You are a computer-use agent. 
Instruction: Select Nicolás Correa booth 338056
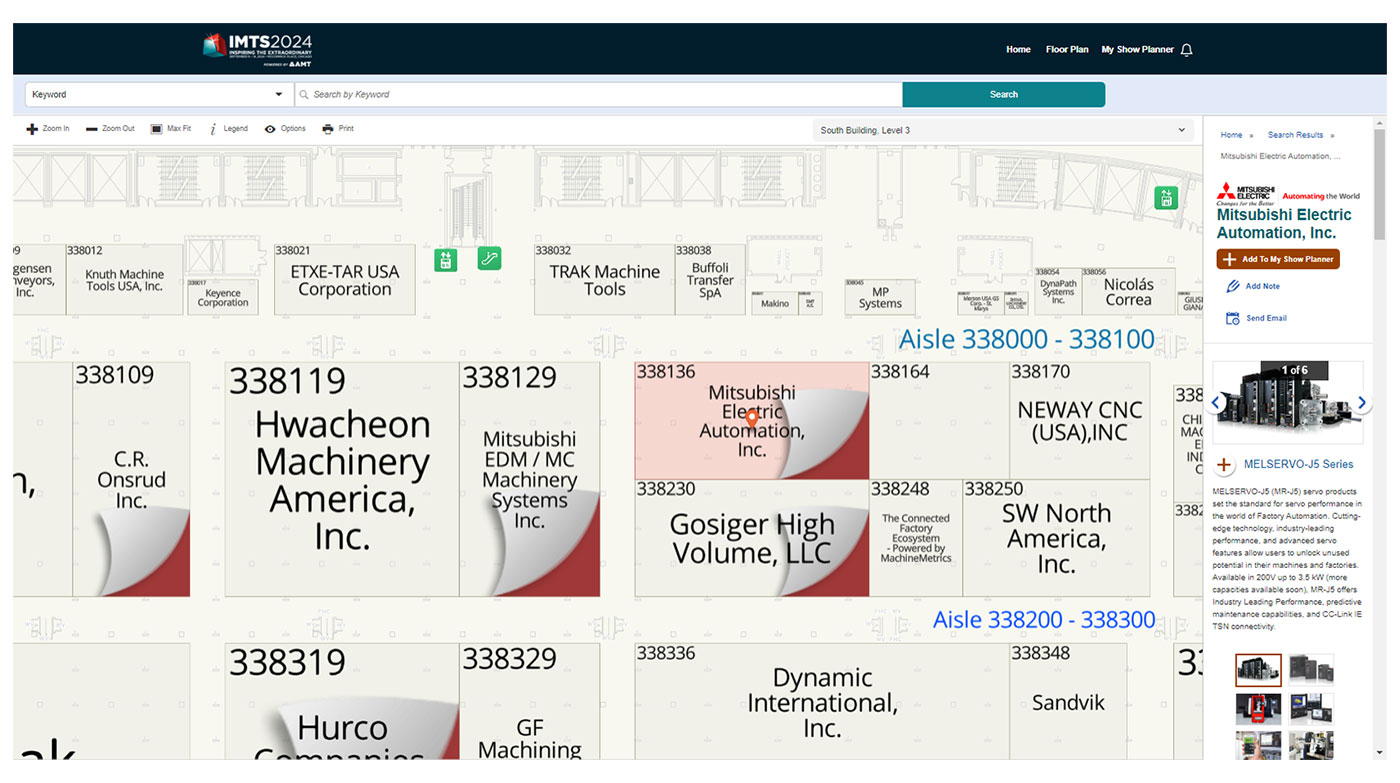point(1129,292)
